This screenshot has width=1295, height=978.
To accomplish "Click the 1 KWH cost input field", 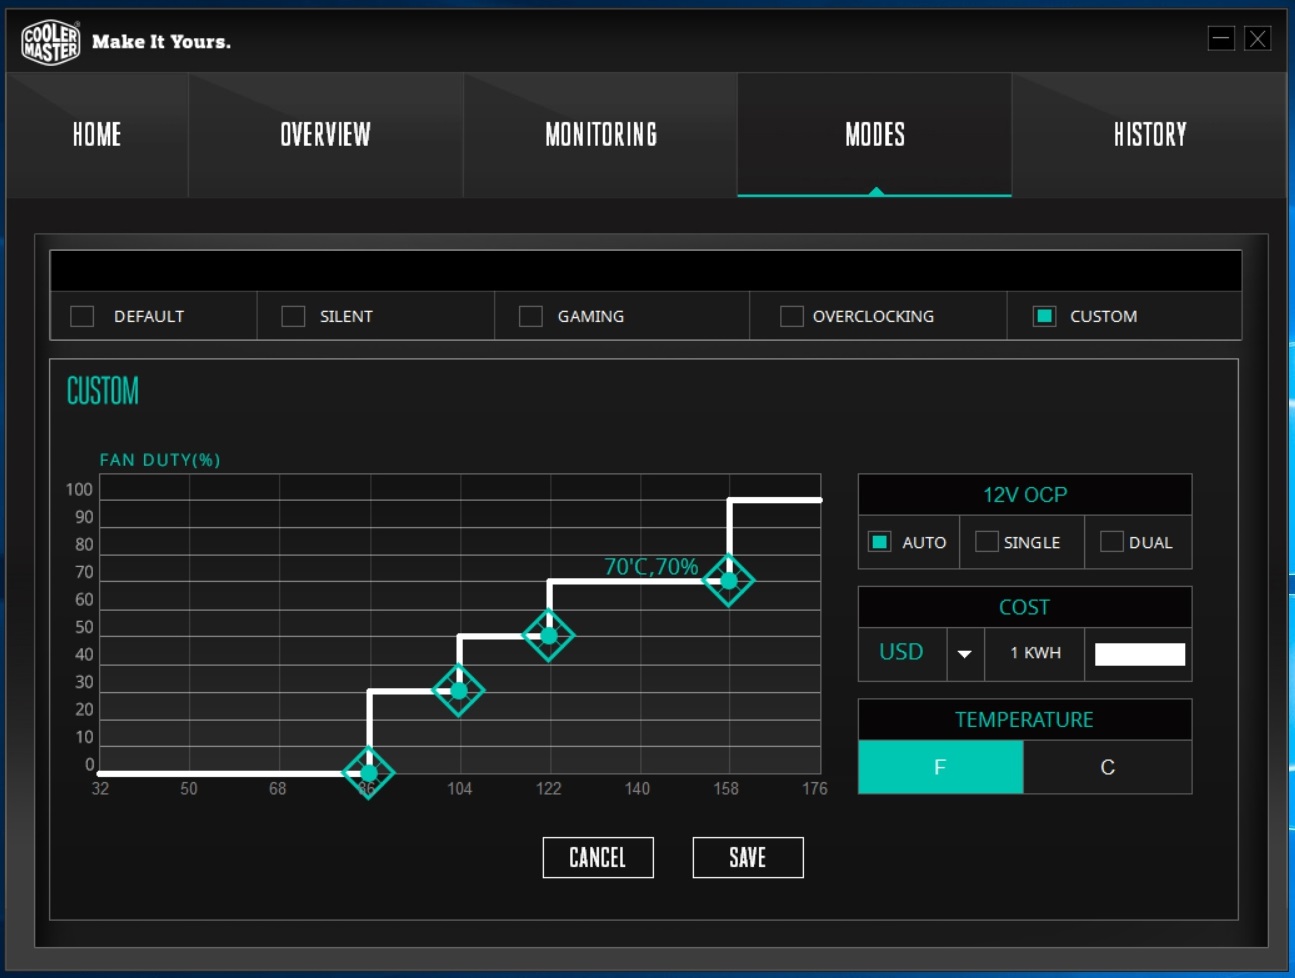I will click(x=1140, y=654).
